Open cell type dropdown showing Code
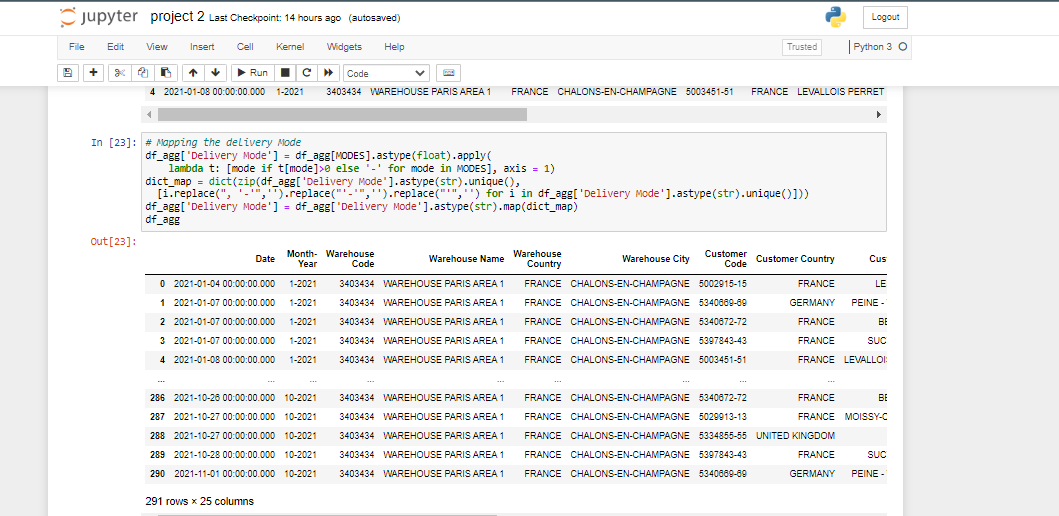This screenshot has width=1059, height=516. click(x=386, y=73)
